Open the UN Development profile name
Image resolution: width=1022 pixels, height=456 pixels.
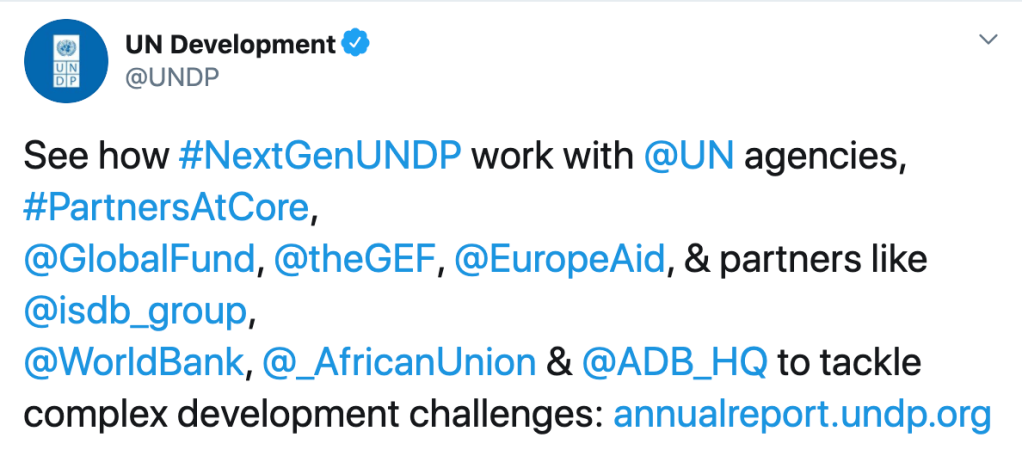(230, 44)
